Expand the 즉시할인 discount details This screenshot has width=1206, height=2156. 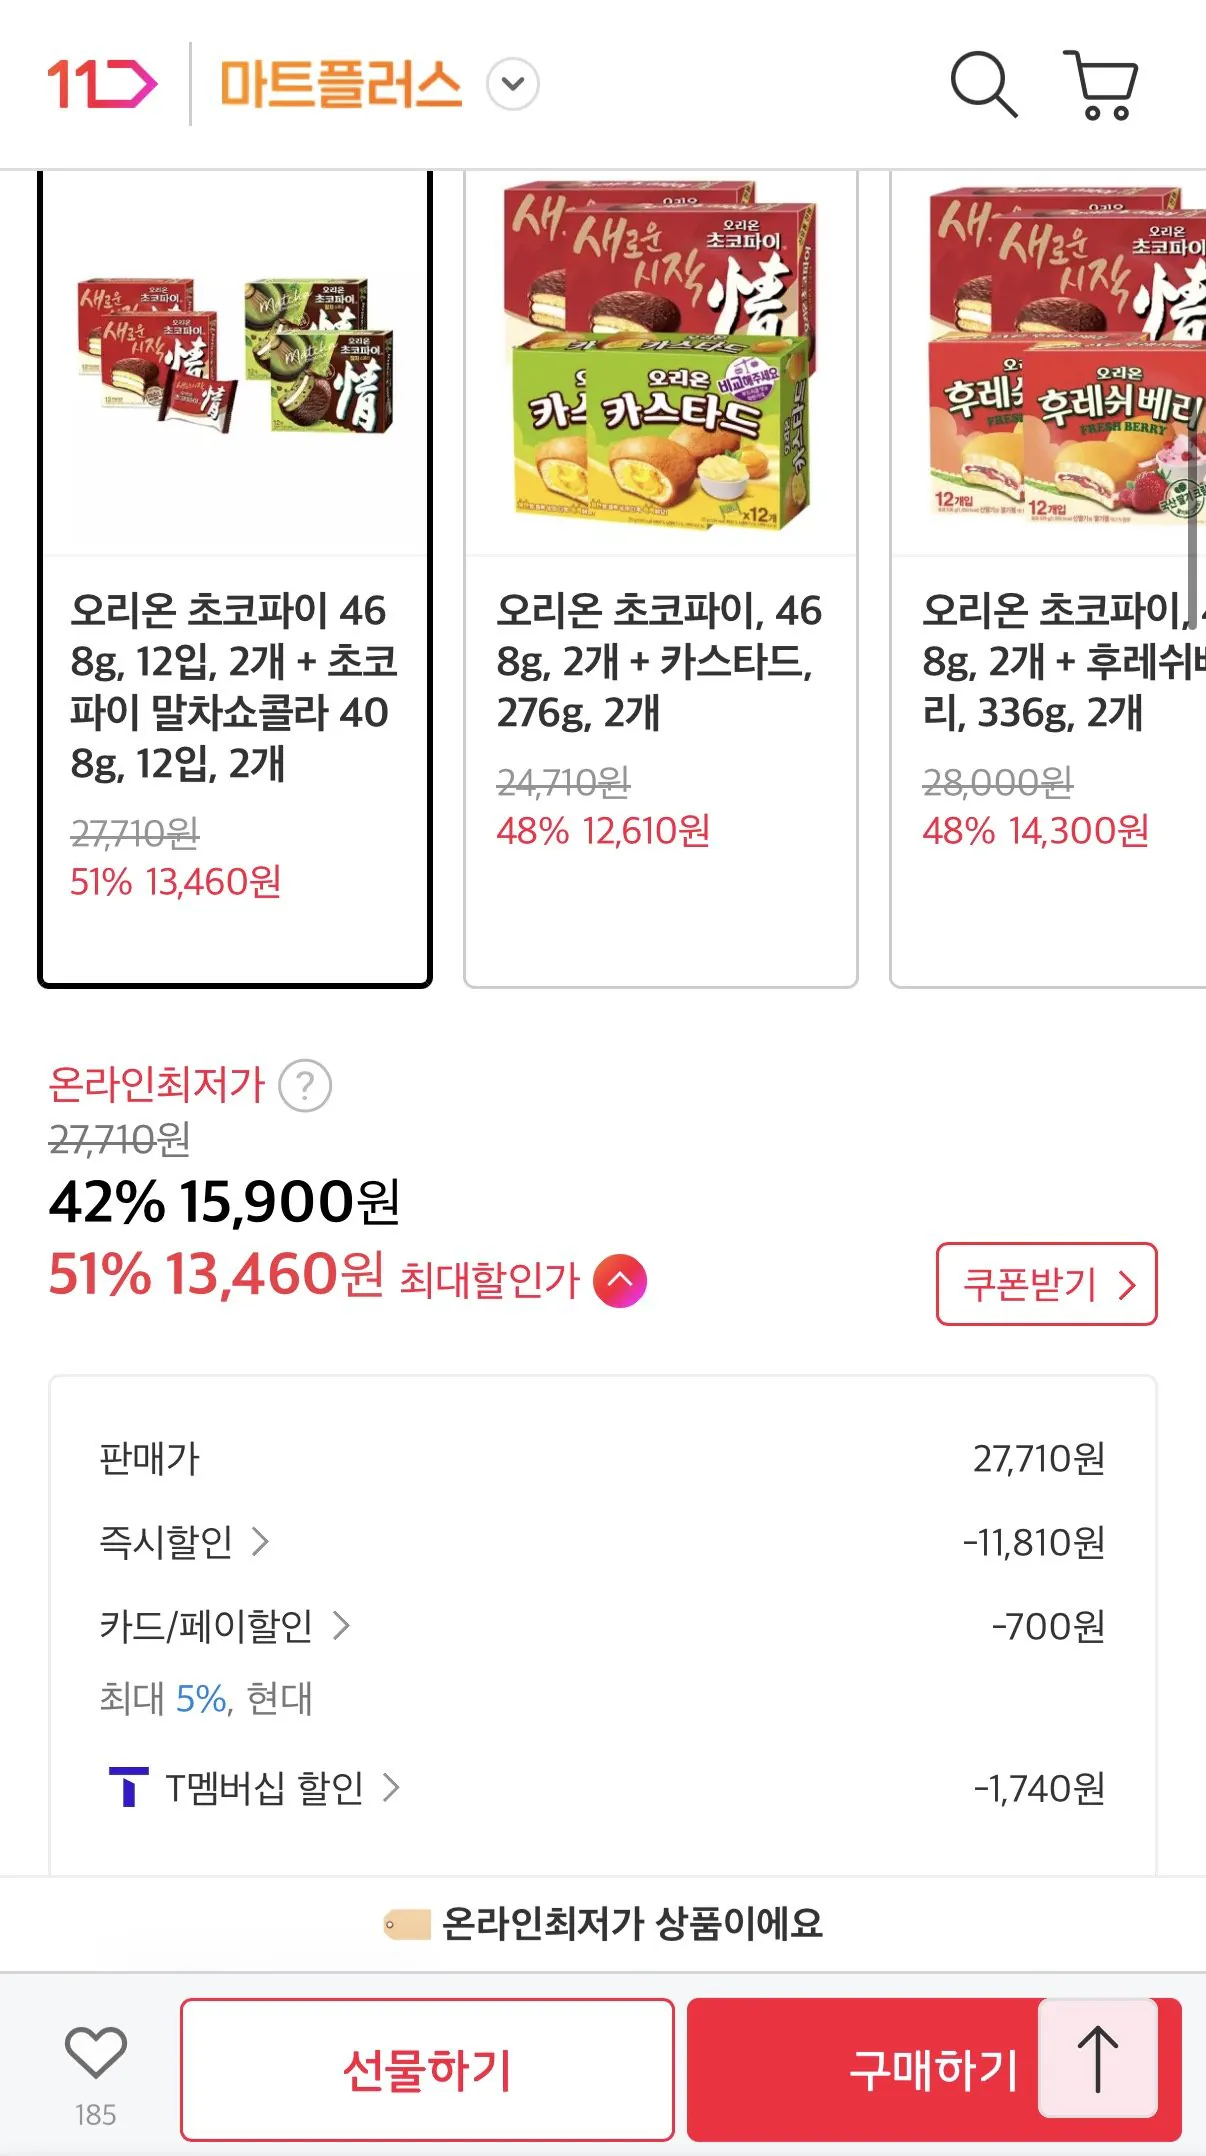(x=265, y=1540)
